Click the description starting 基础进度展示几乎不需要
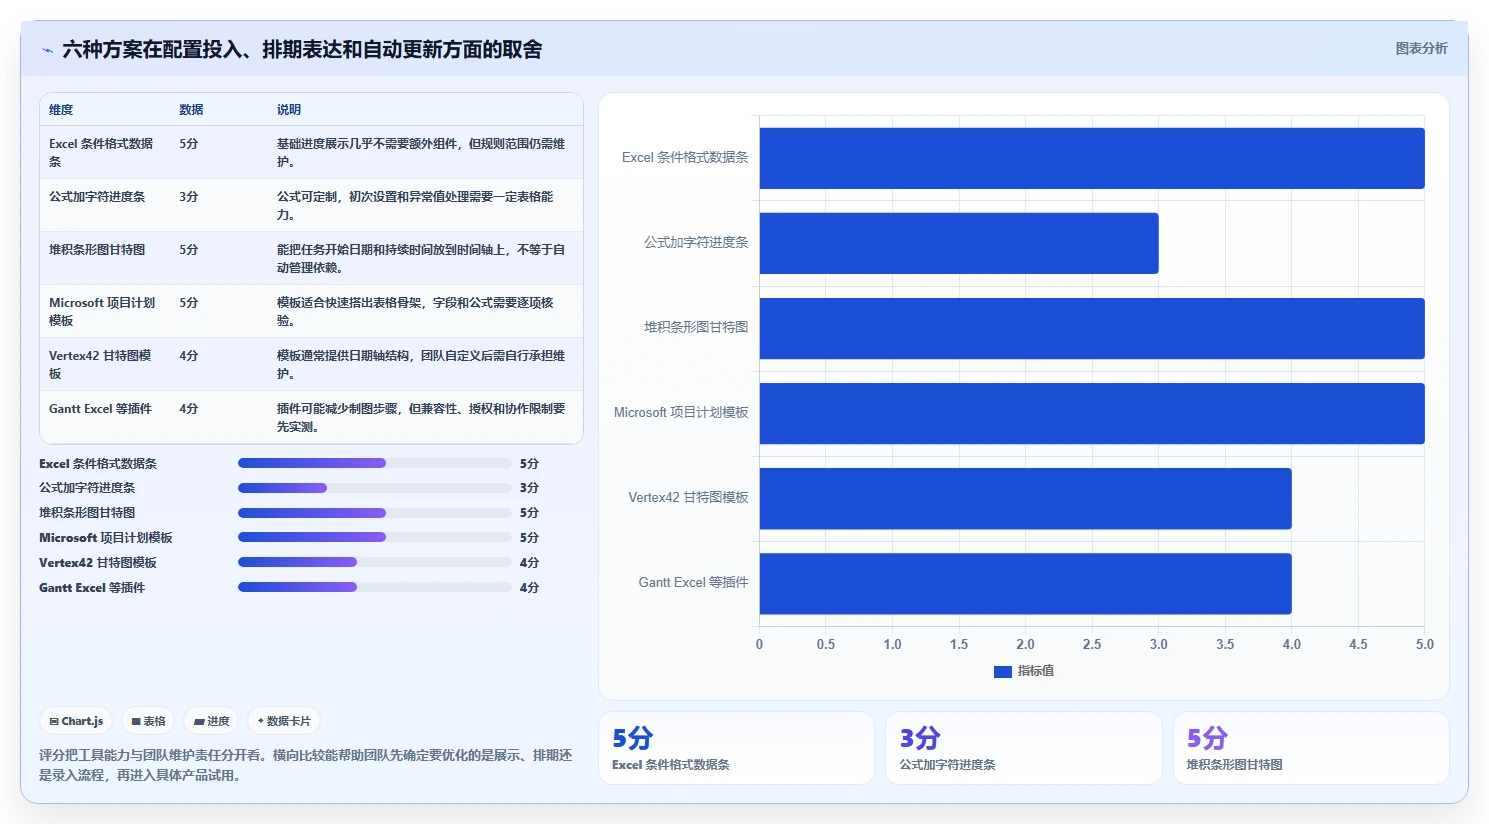 (x=421, y=152)
